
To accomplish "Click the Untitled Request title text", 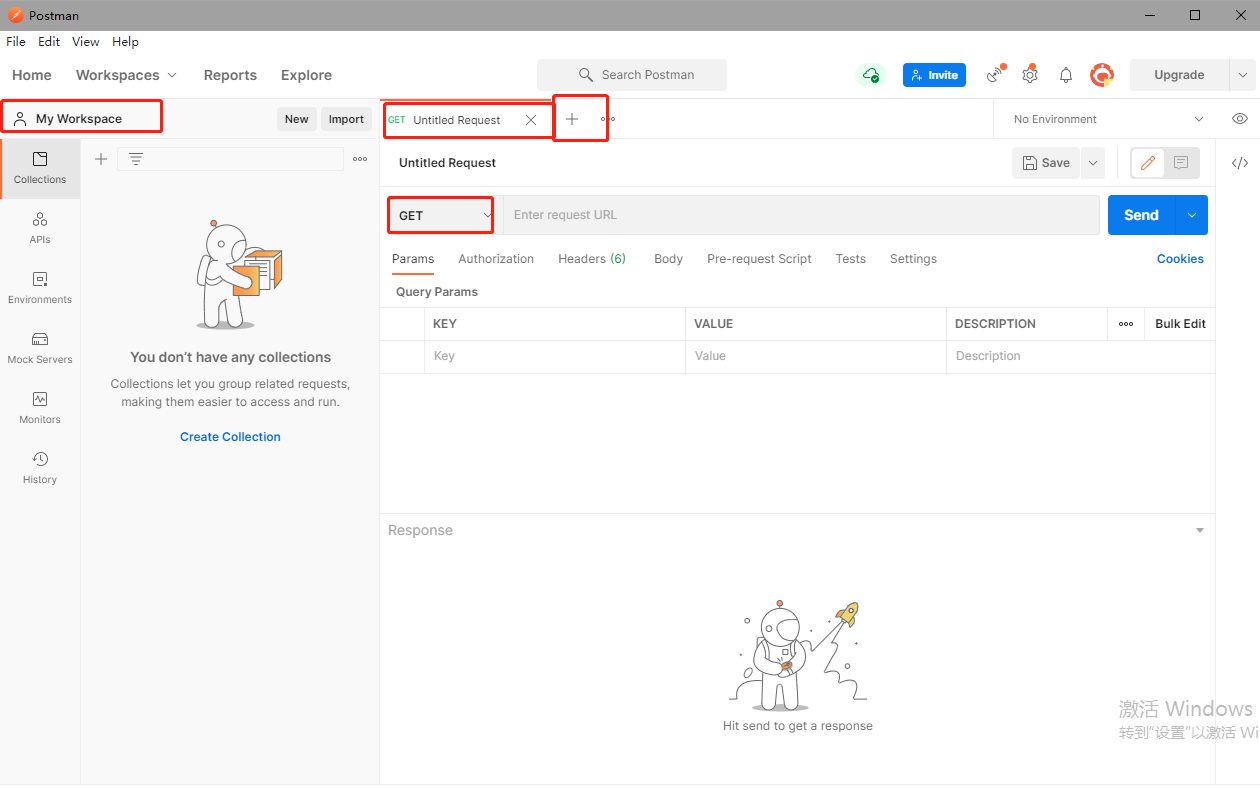I will 447,163.
